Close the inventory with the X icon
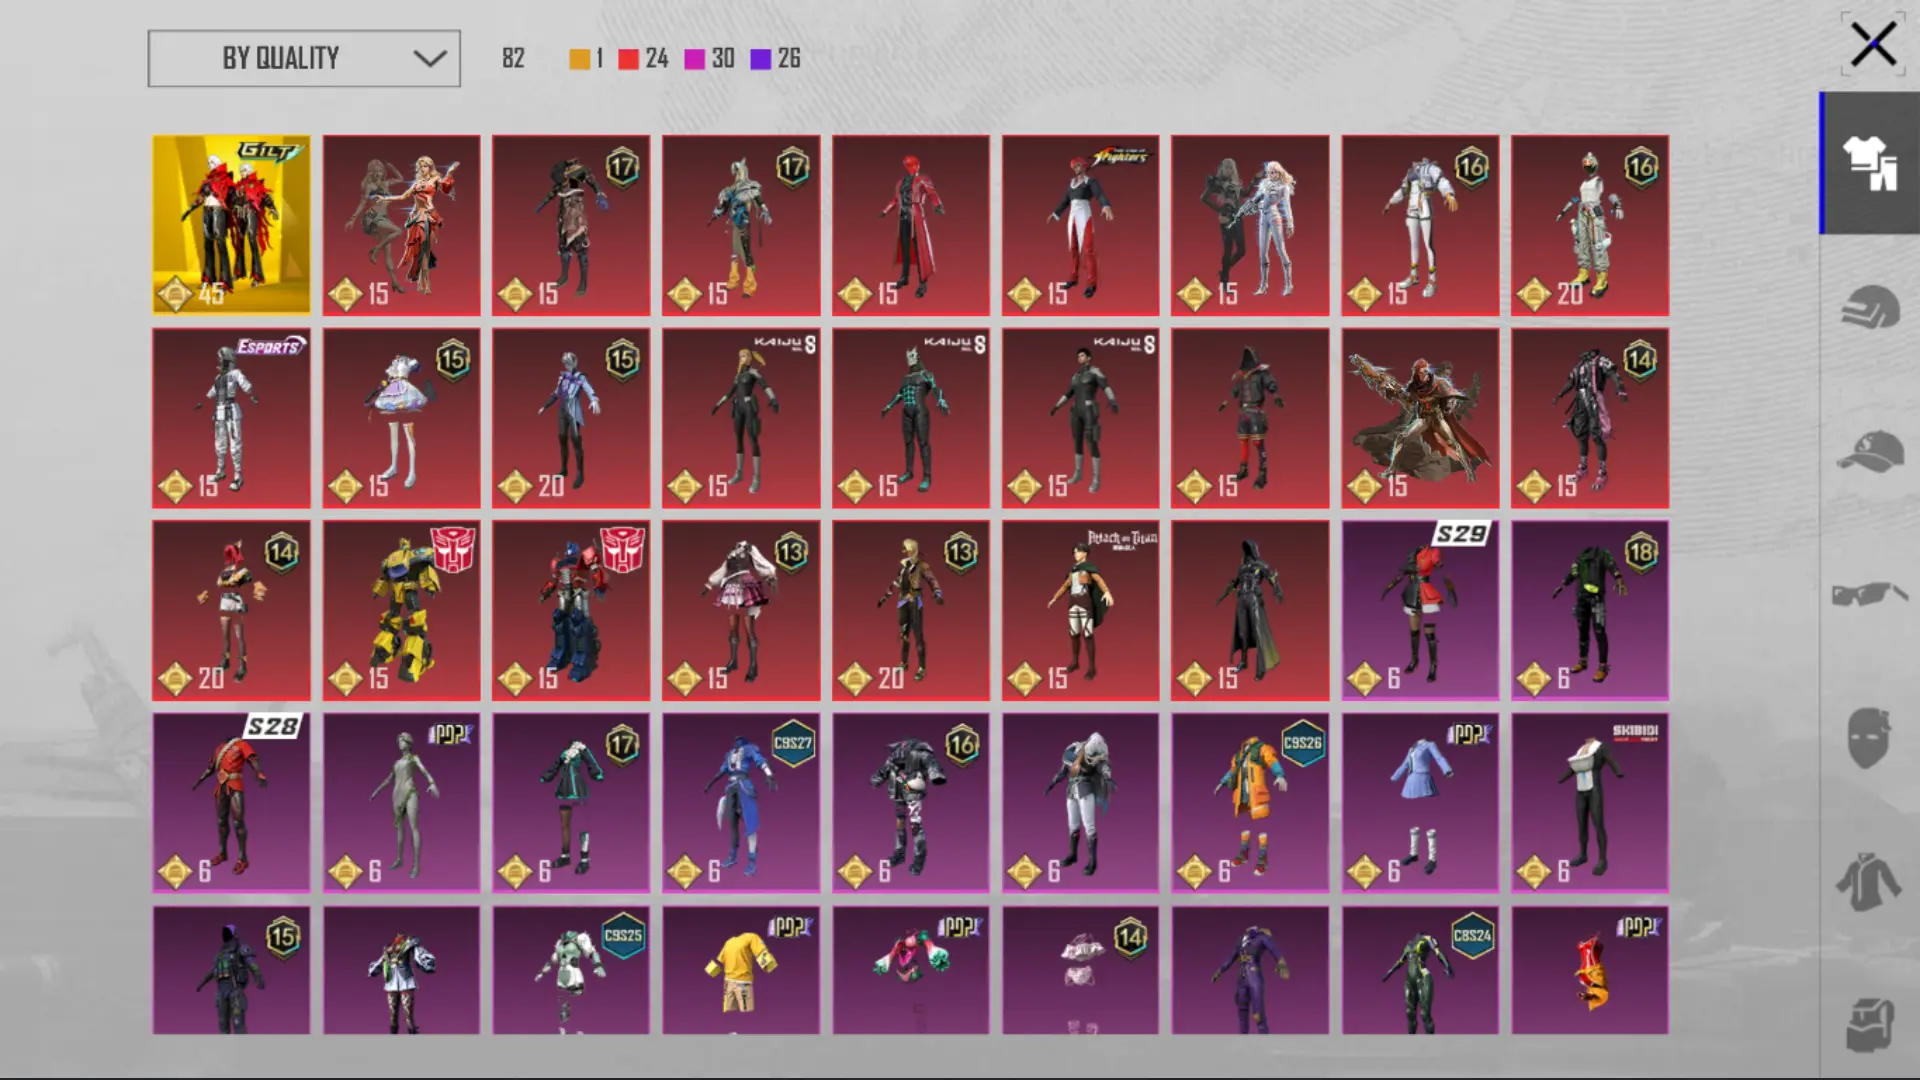 [x=1872, y=45]
